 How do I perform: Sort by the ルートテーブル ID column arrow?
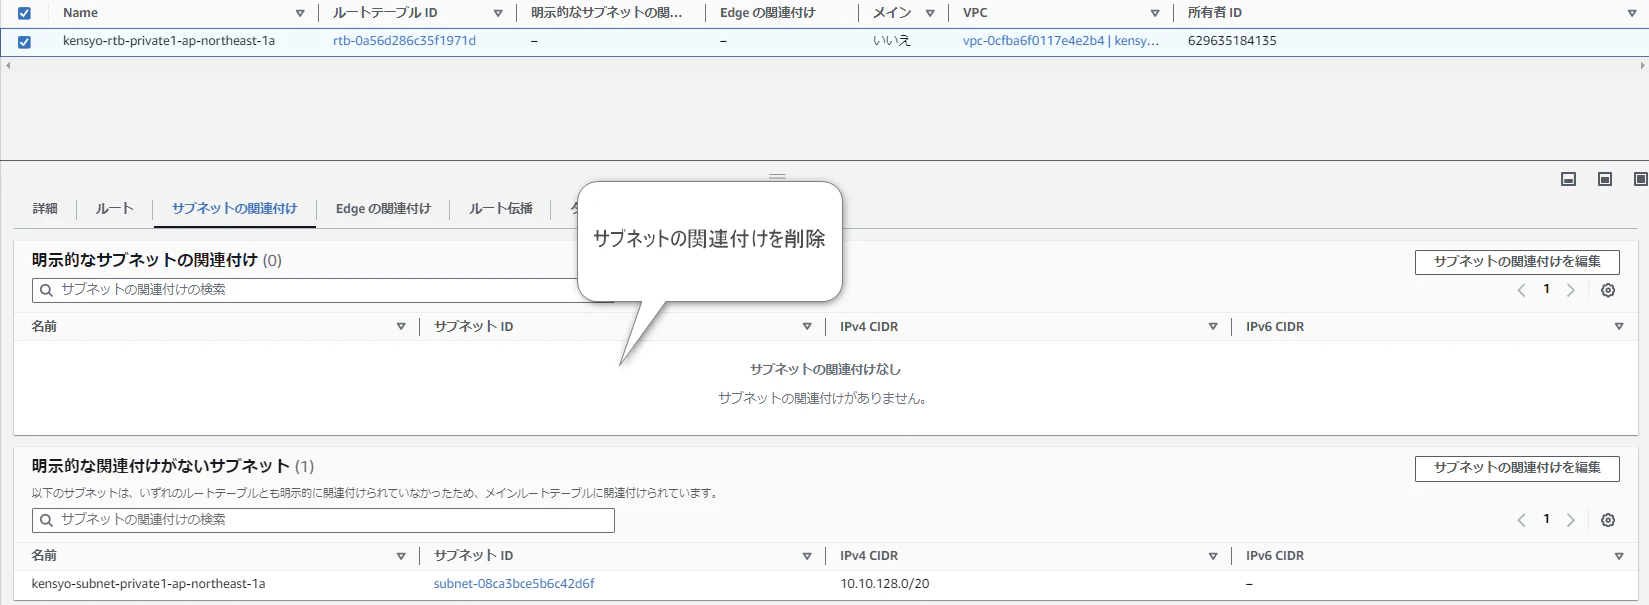(498, 13)
